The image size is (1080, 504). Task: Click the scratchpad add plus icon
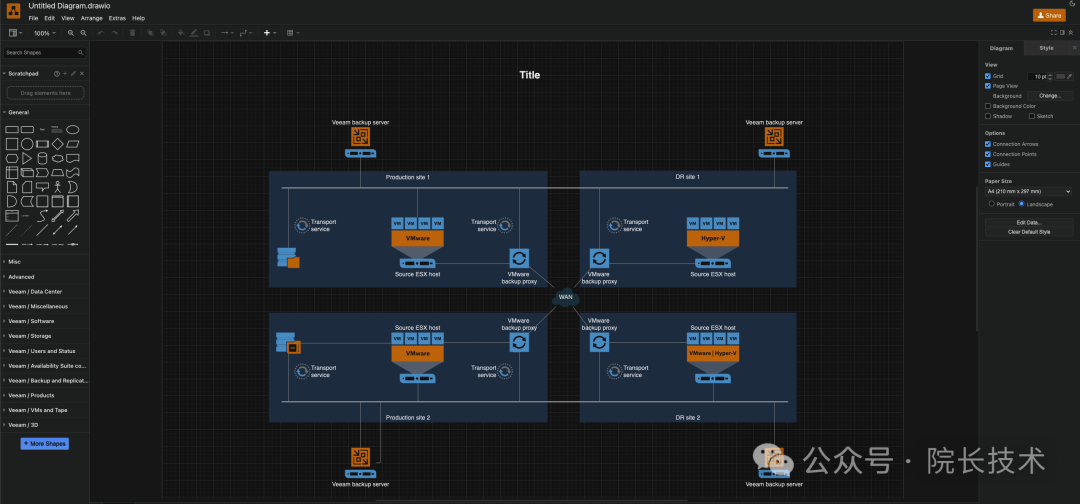(65, 73)
